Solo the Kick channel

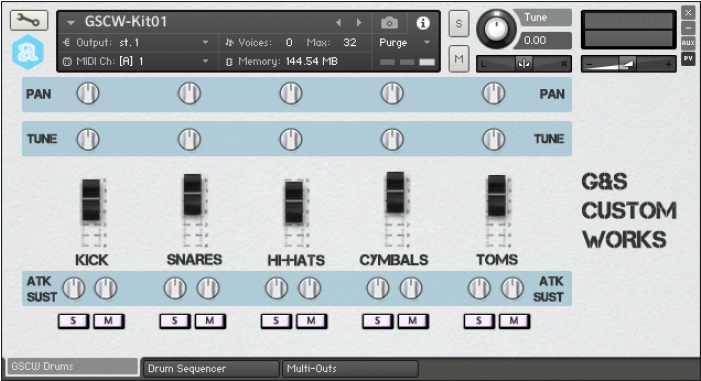[73, 321]
